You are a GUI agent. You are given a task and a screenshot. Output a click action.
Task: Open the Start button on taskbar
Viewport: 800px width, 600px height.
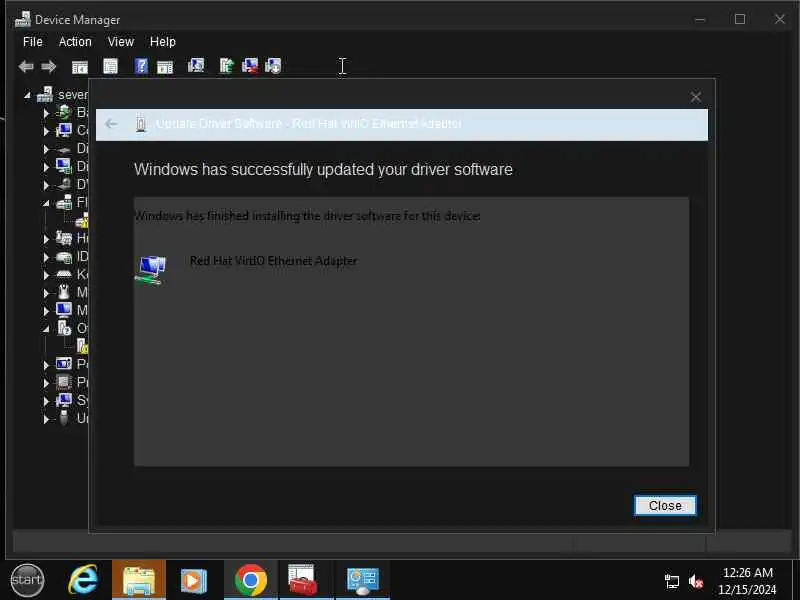[x=27, y=580]
